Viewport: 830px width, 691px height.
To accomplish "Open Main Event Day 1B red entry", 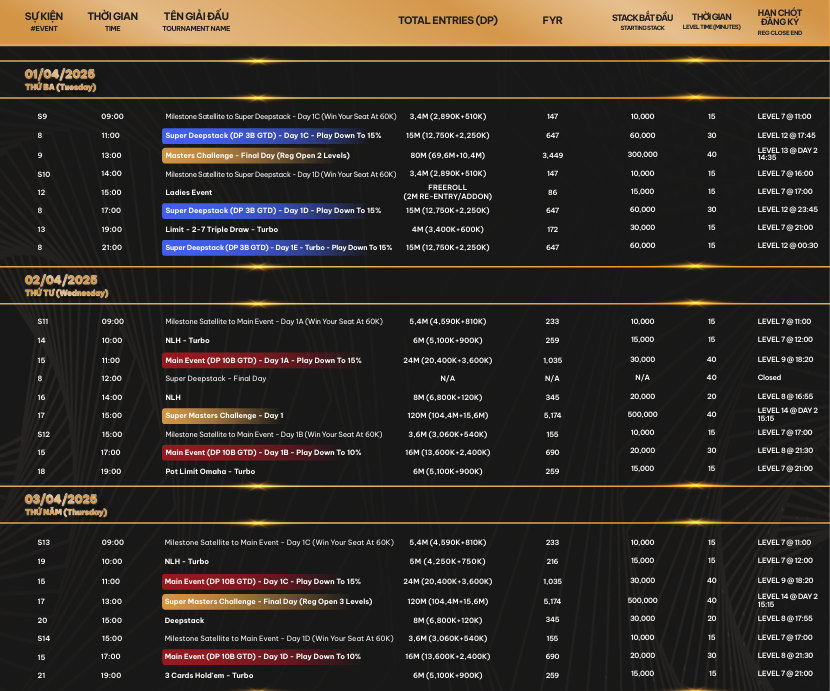I will (263, 453).
